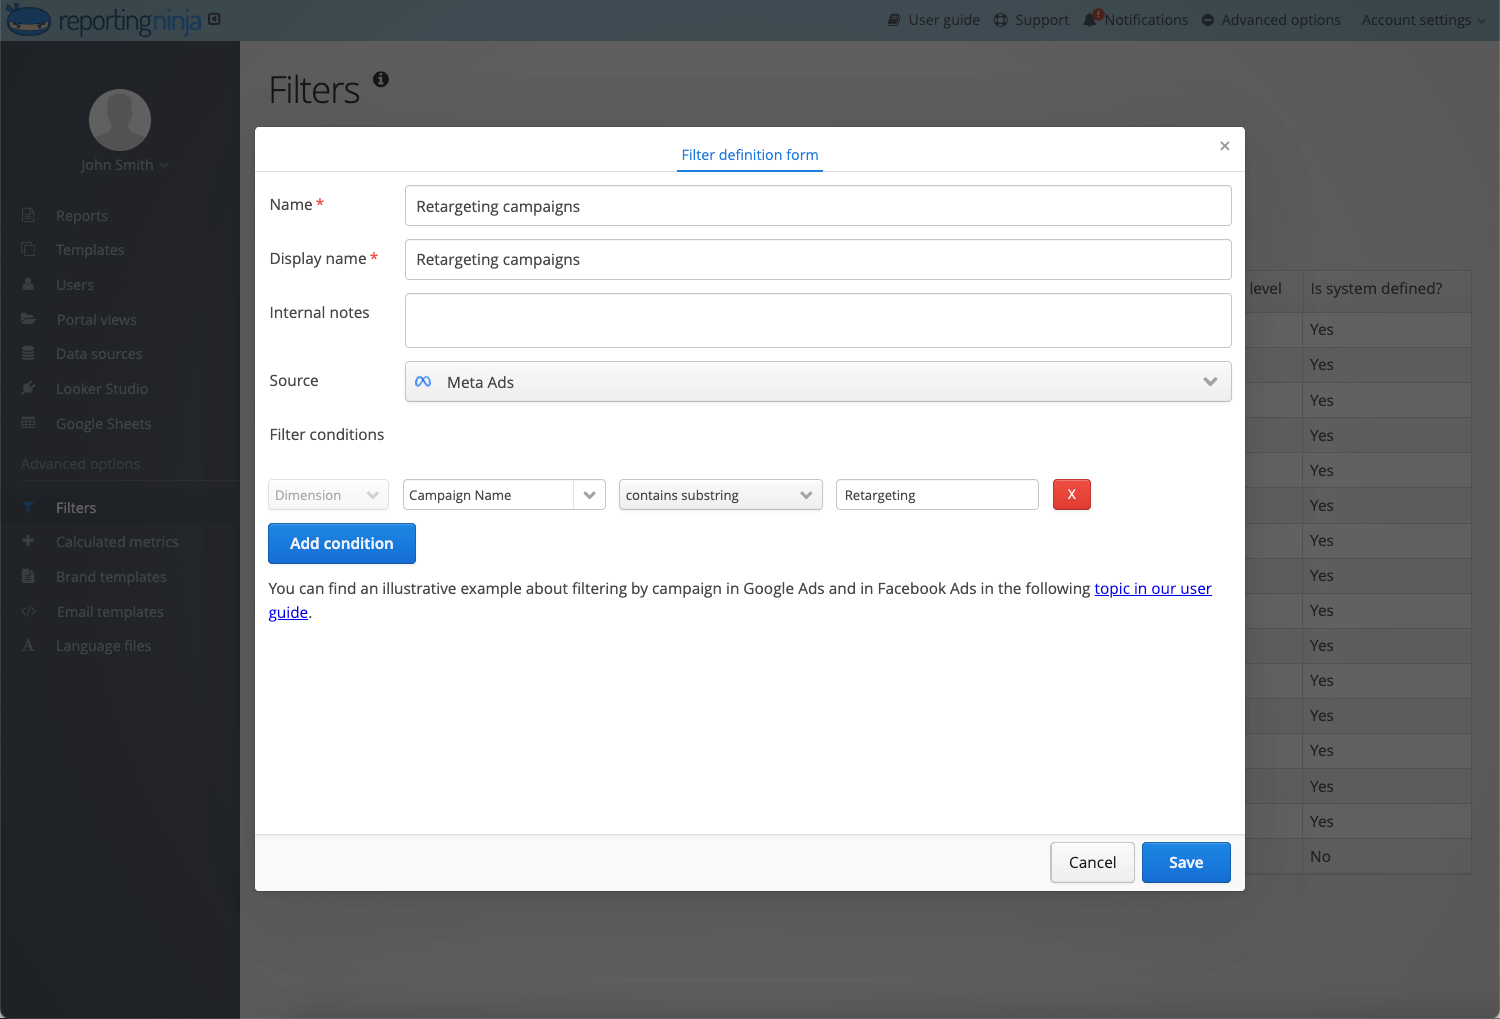Open the Google Sheets integration page
The width and height of the screenshot is (1500, 1019).
coord(103,423)
